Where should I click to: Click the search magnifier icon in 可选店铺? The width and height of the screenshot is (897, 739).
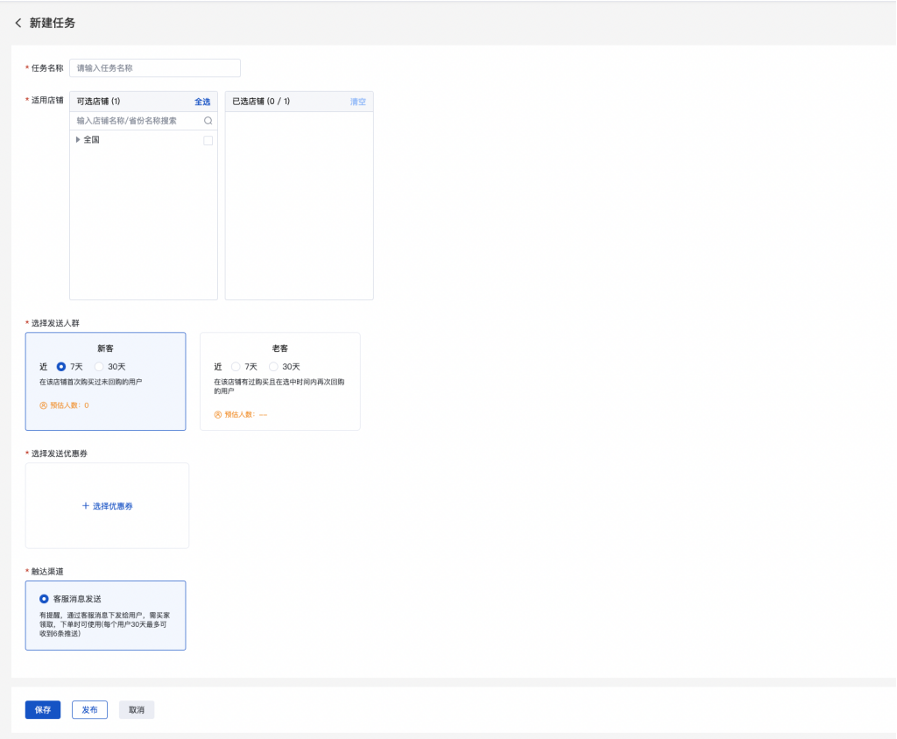208,121
